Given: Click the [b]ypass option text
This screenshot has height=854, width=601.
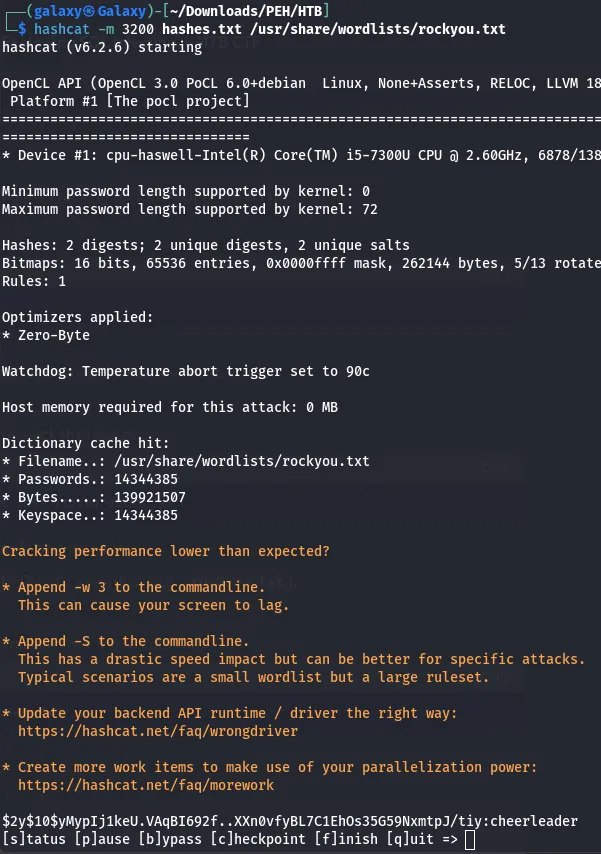Looking at the screenshot, I should 170,839.
